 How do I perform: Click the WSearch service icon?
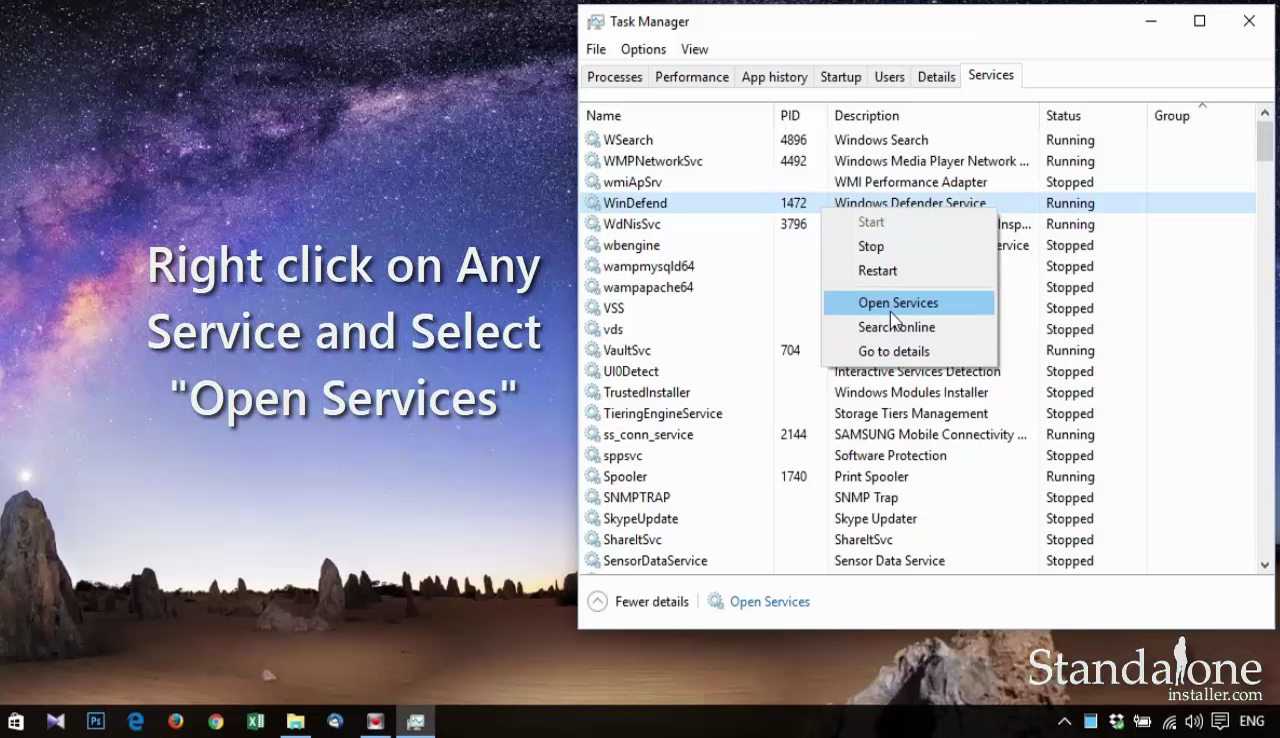(x=593, y=140)
